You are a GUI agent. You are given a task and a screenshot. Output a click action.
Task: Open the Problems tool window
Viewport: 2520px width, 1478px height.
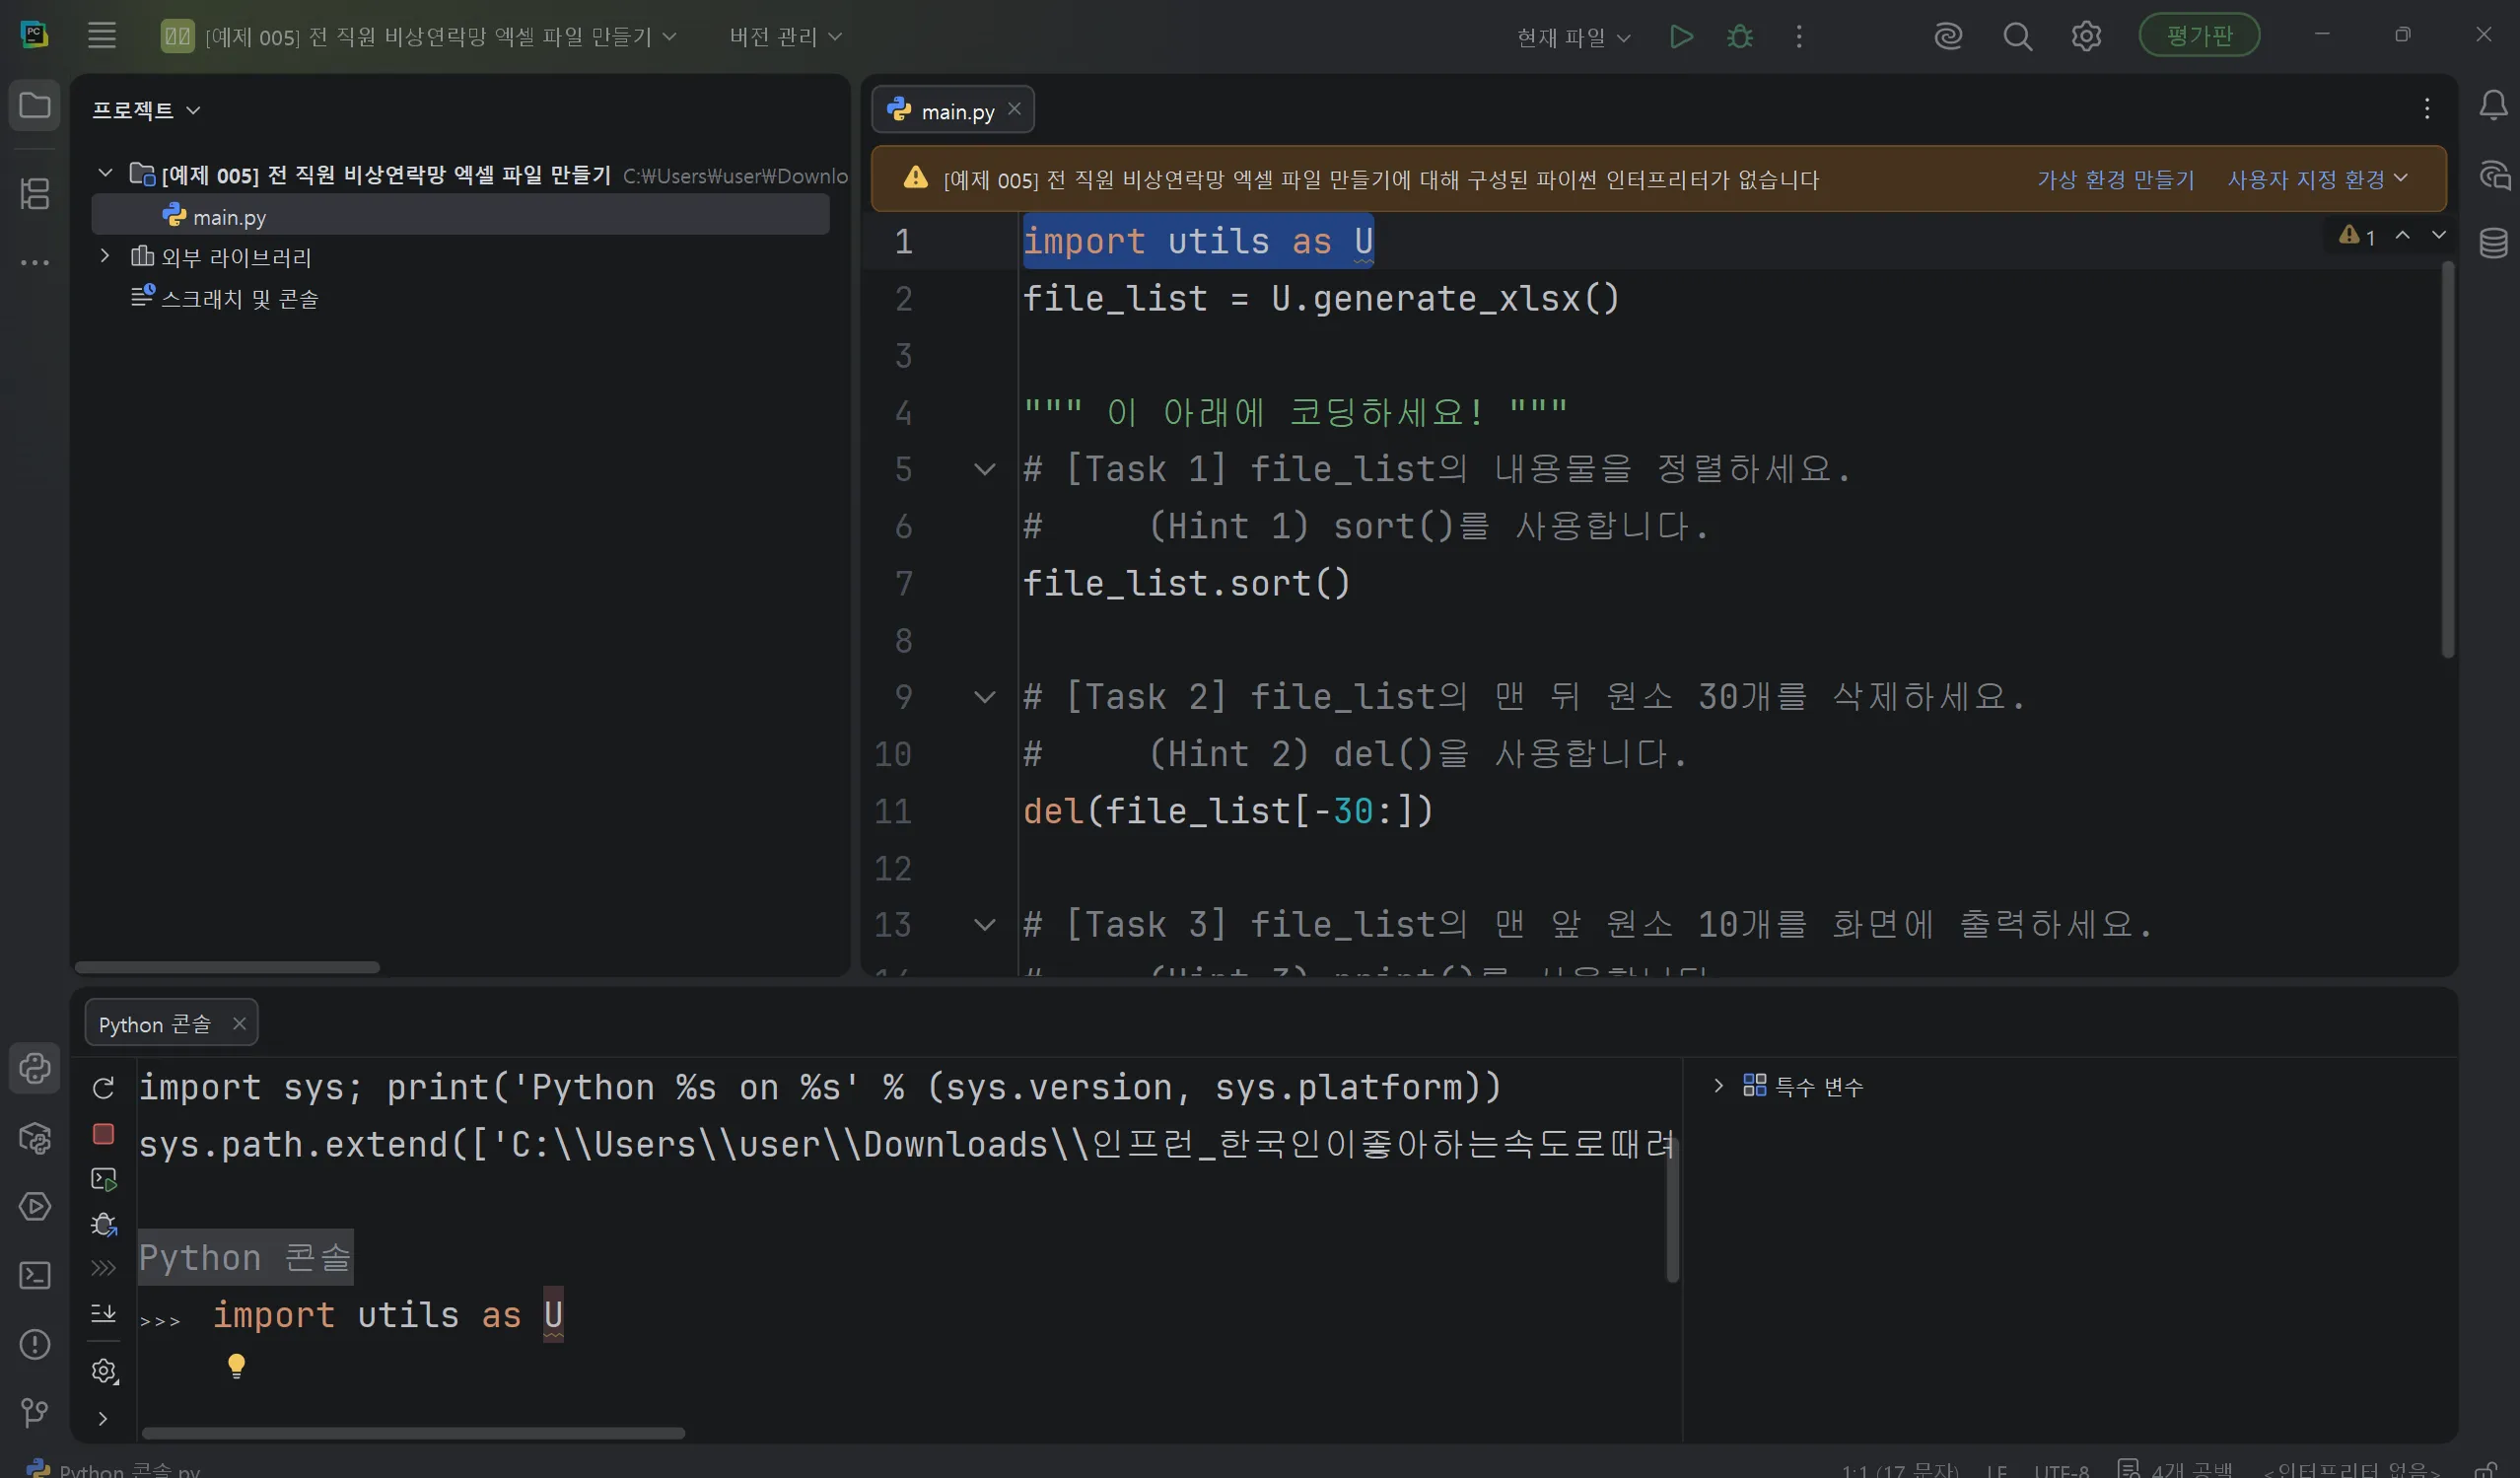[x=35, y=1344]
